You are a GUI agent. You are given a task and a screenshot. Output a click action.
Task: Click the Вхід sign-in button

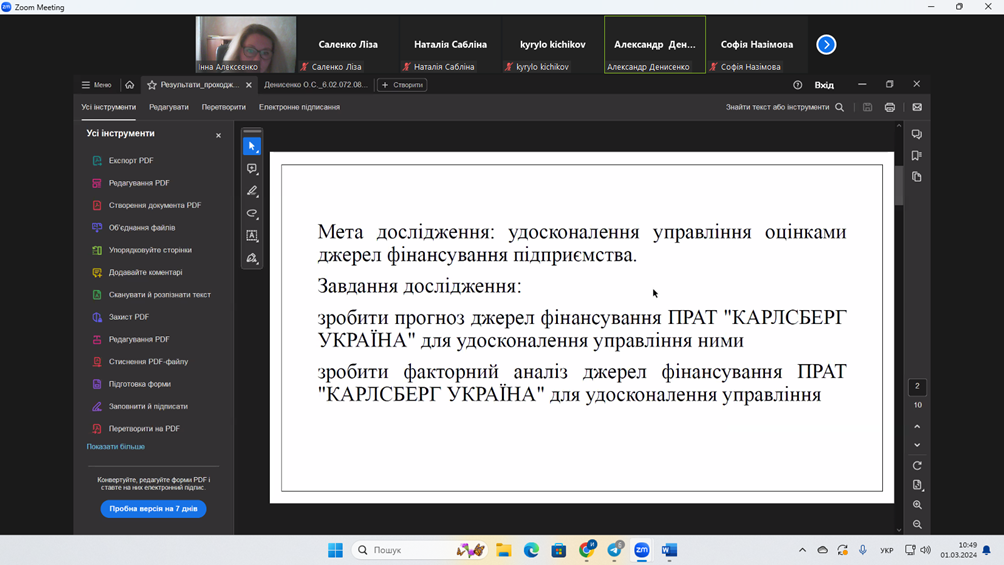(824, 85)
